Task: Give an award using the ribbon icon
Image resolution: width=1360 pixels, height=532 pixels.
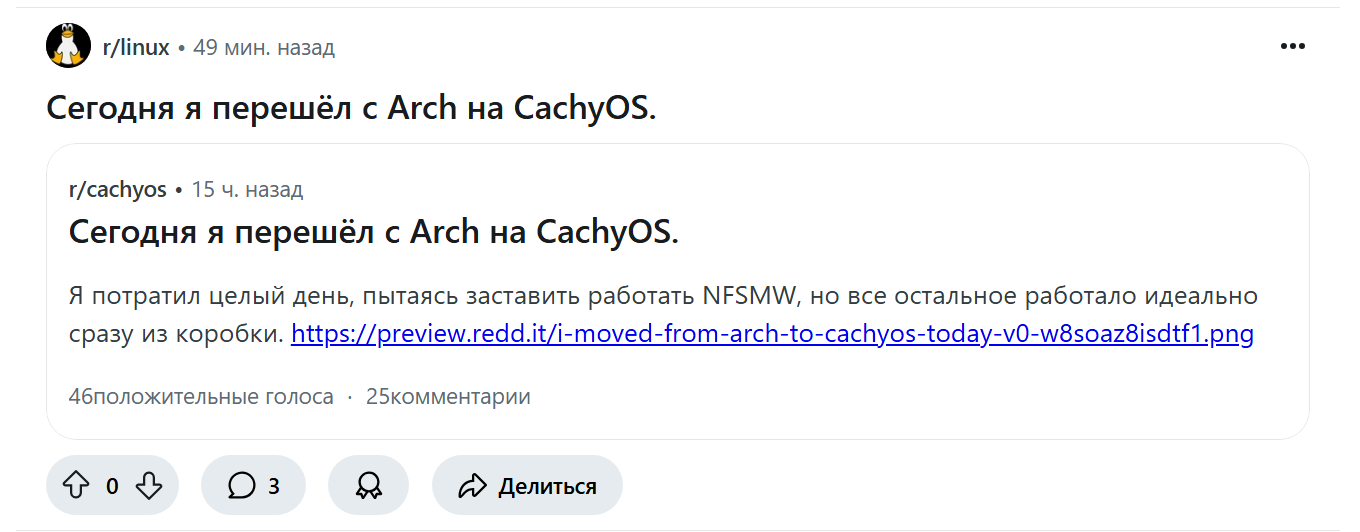Action: tap(368, 486)
